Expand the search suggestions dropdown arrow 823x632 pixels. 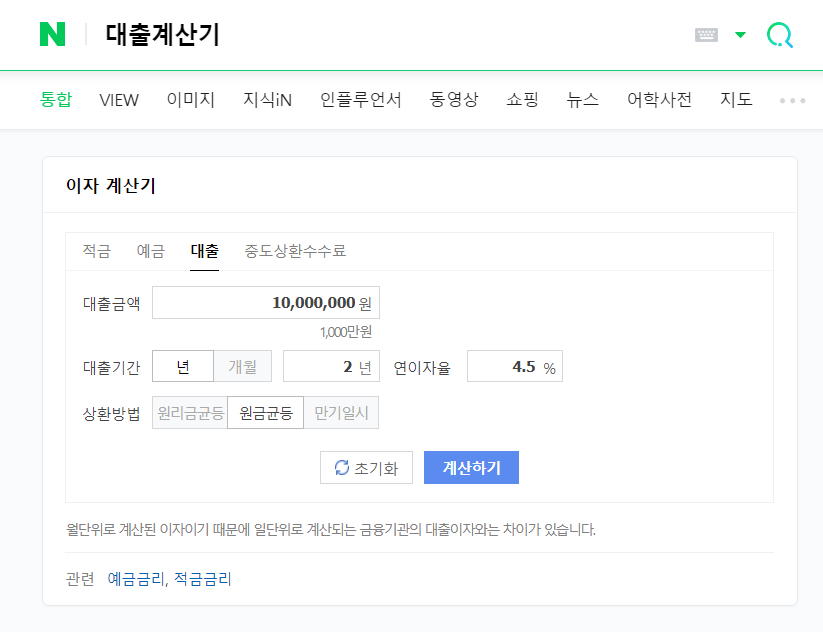tap(741, 35)
